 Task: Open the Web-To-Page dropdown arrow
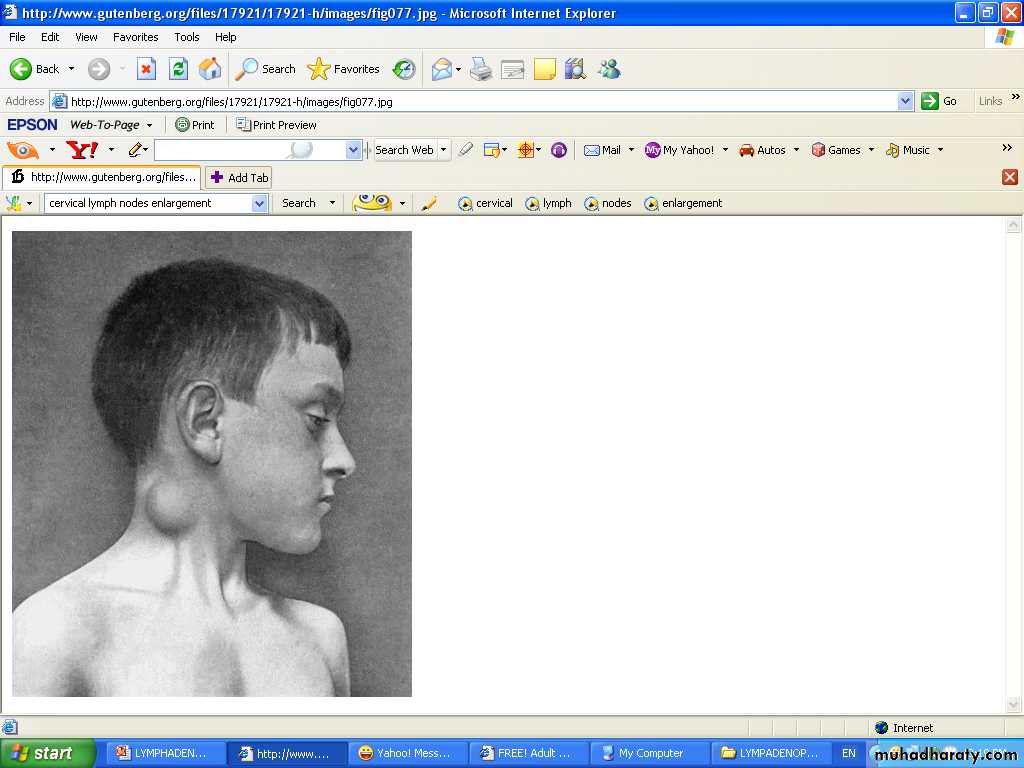tap(150, 126)
